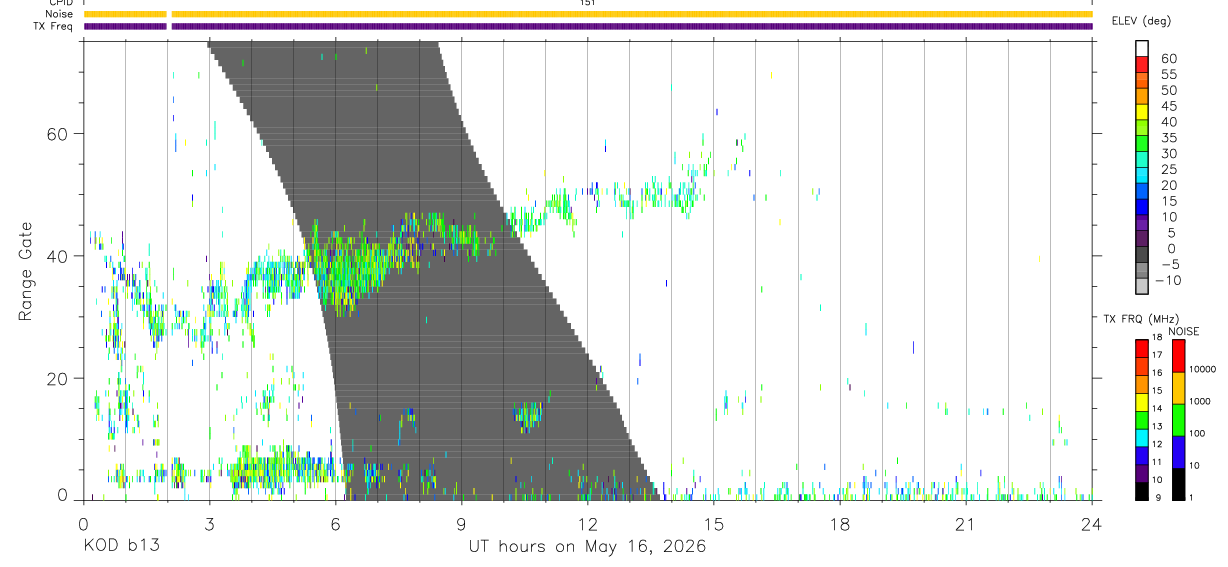Click the cyan ELEV segment between 25 and 30
Image resolution: width=1228 pixels, height=567 pixels.
click(x=1142, y=160)
